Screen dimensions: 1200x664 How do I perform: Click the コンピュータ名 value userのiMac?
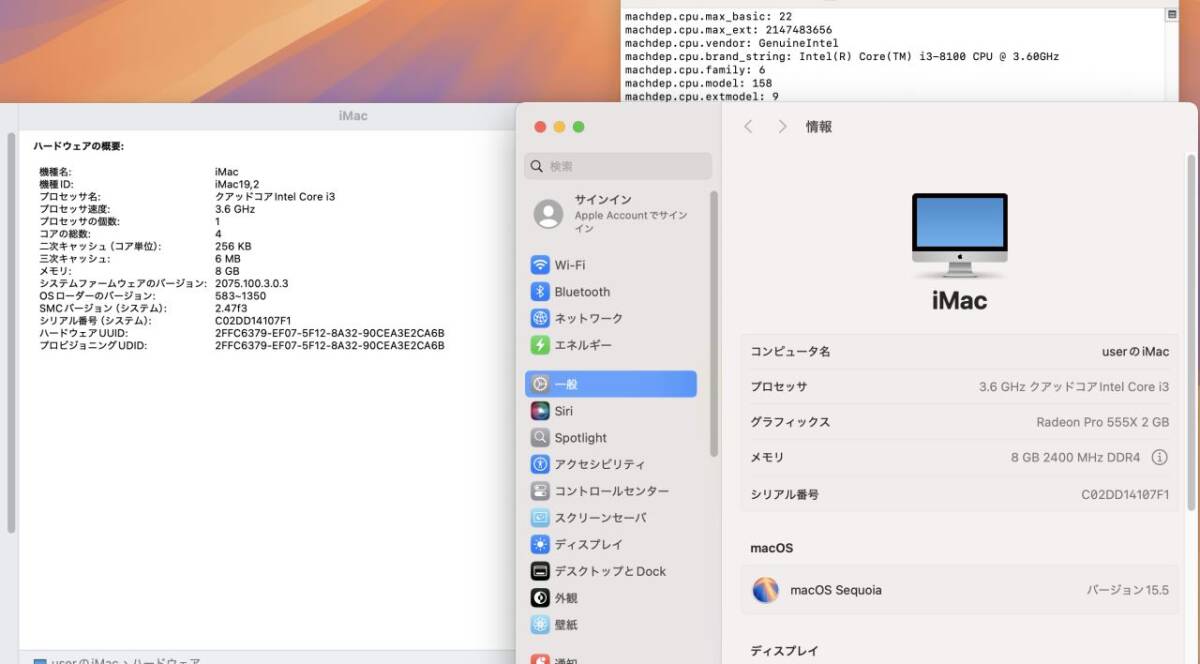tap(1135, 352)
